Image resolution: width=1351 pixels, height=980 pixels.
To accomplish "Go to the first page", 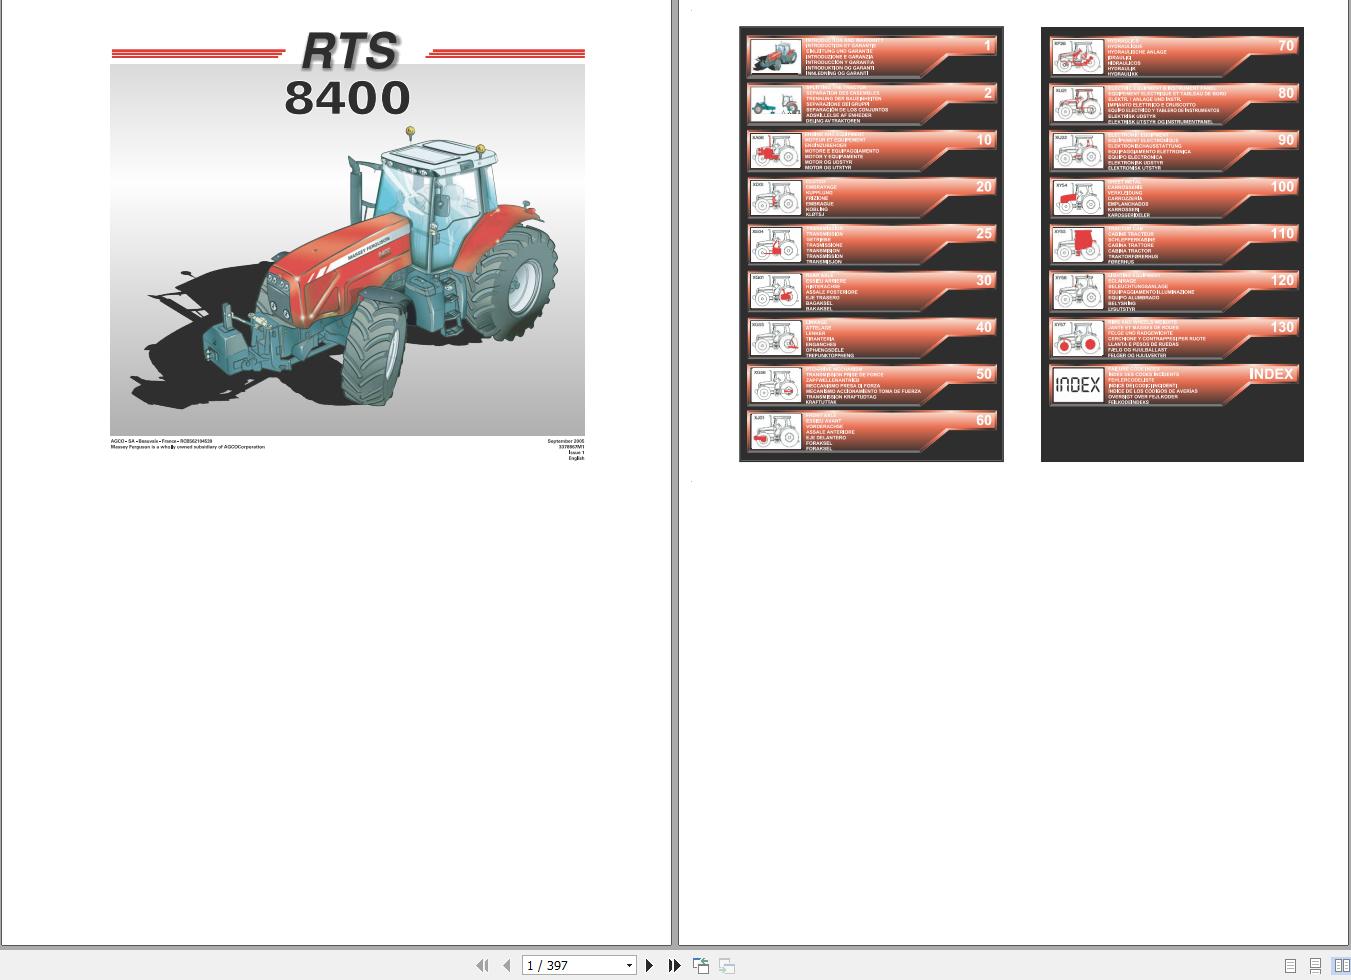I will click(482, 965).
